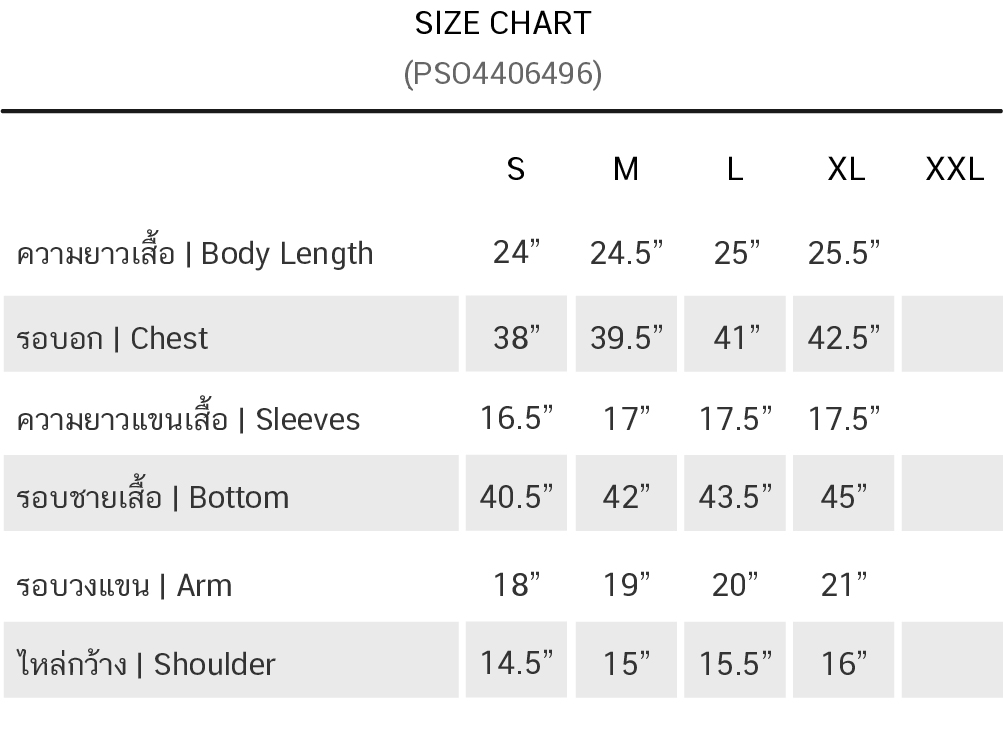The height and width of the screenshot is (746, 1003).
Task: Click the empty XXL Chest cell
Action: 952,335
